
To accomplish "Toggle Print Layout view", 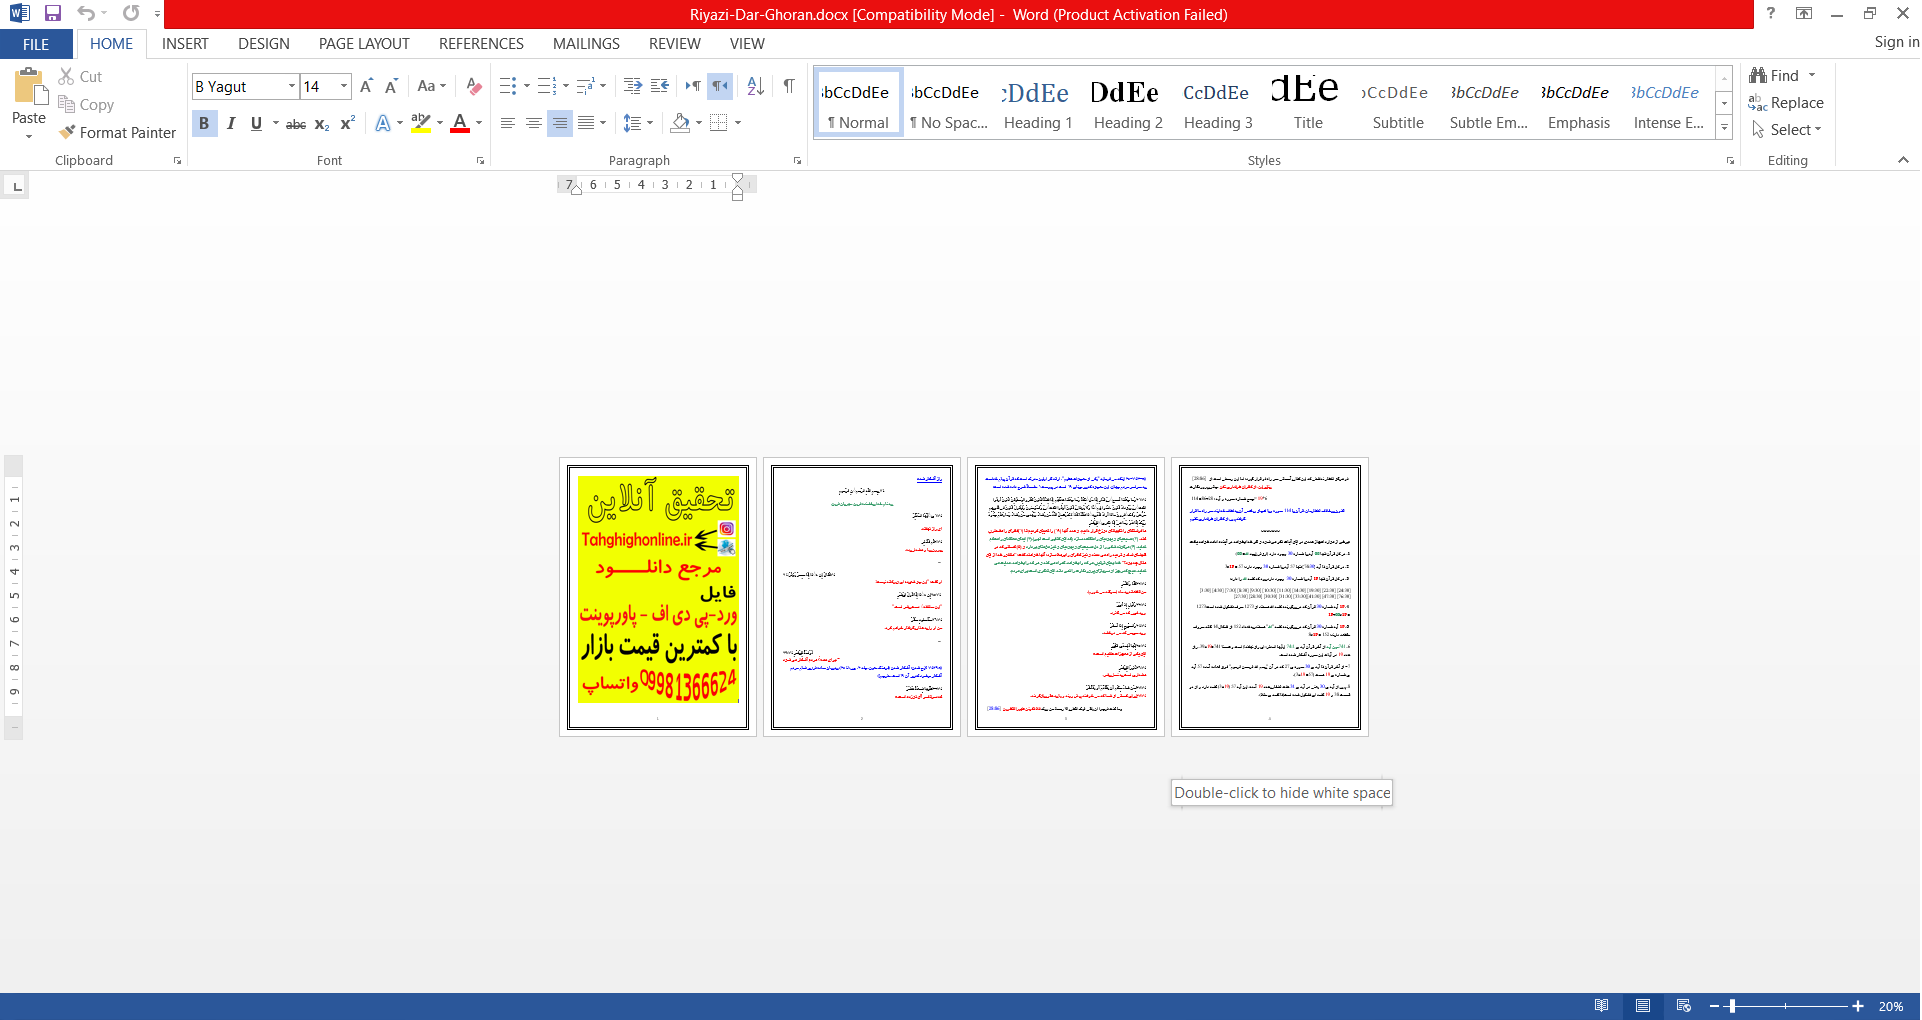I will 1643,1006.
